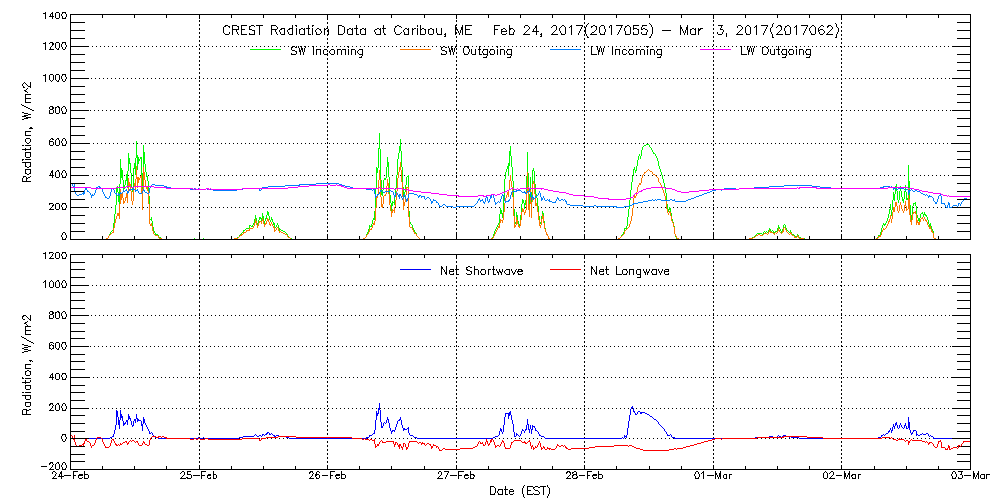
Task: Click blue line swatch beside Net Shortwave
Action: point(416,270)
